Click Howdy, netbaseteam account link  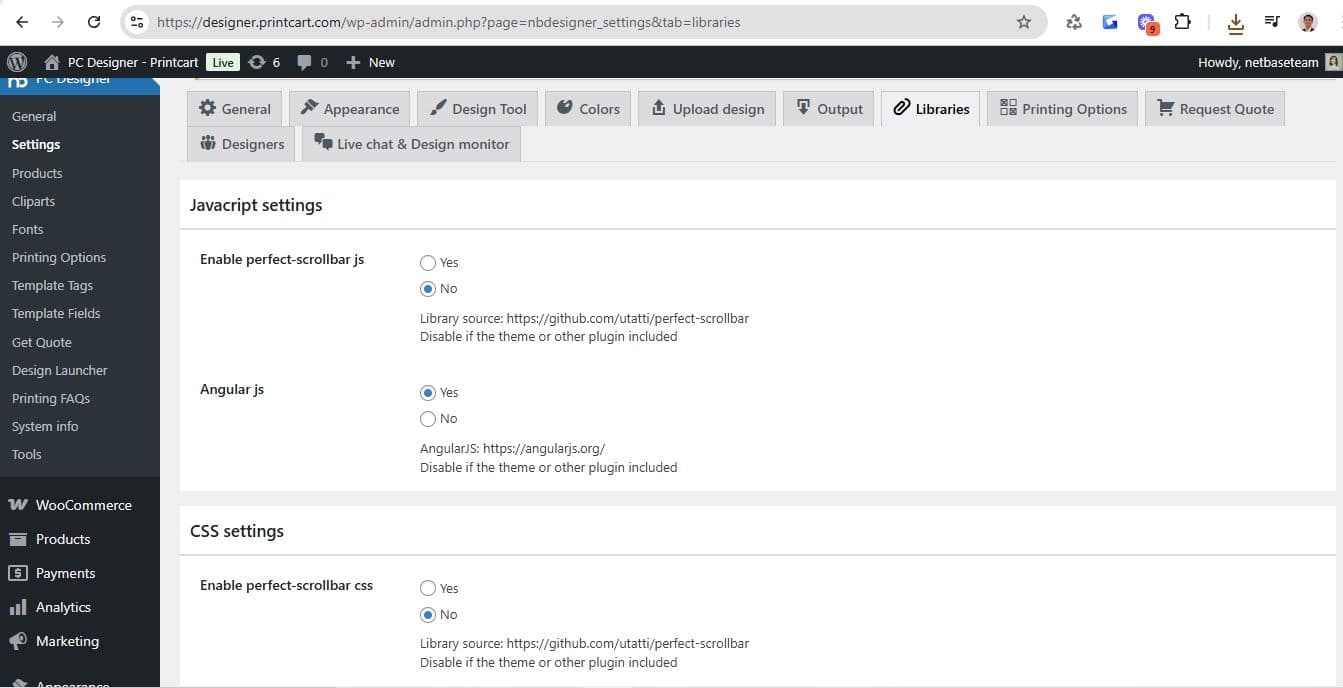coord(1258,62)
